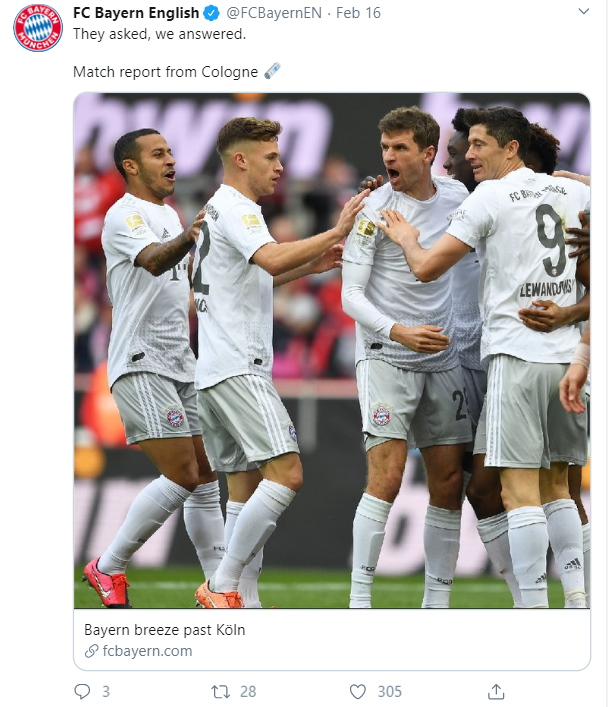Open the reply speech bubble icon

tap(82, 691)
